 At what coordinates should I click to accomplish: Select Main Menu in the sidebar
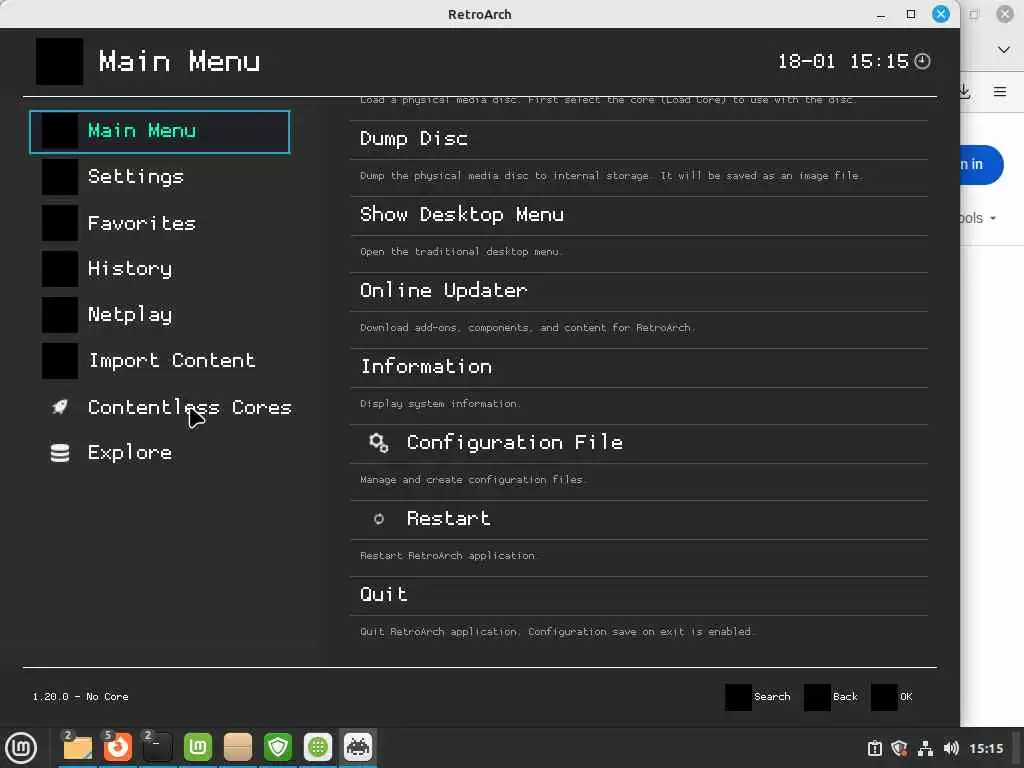pos(159,131)
